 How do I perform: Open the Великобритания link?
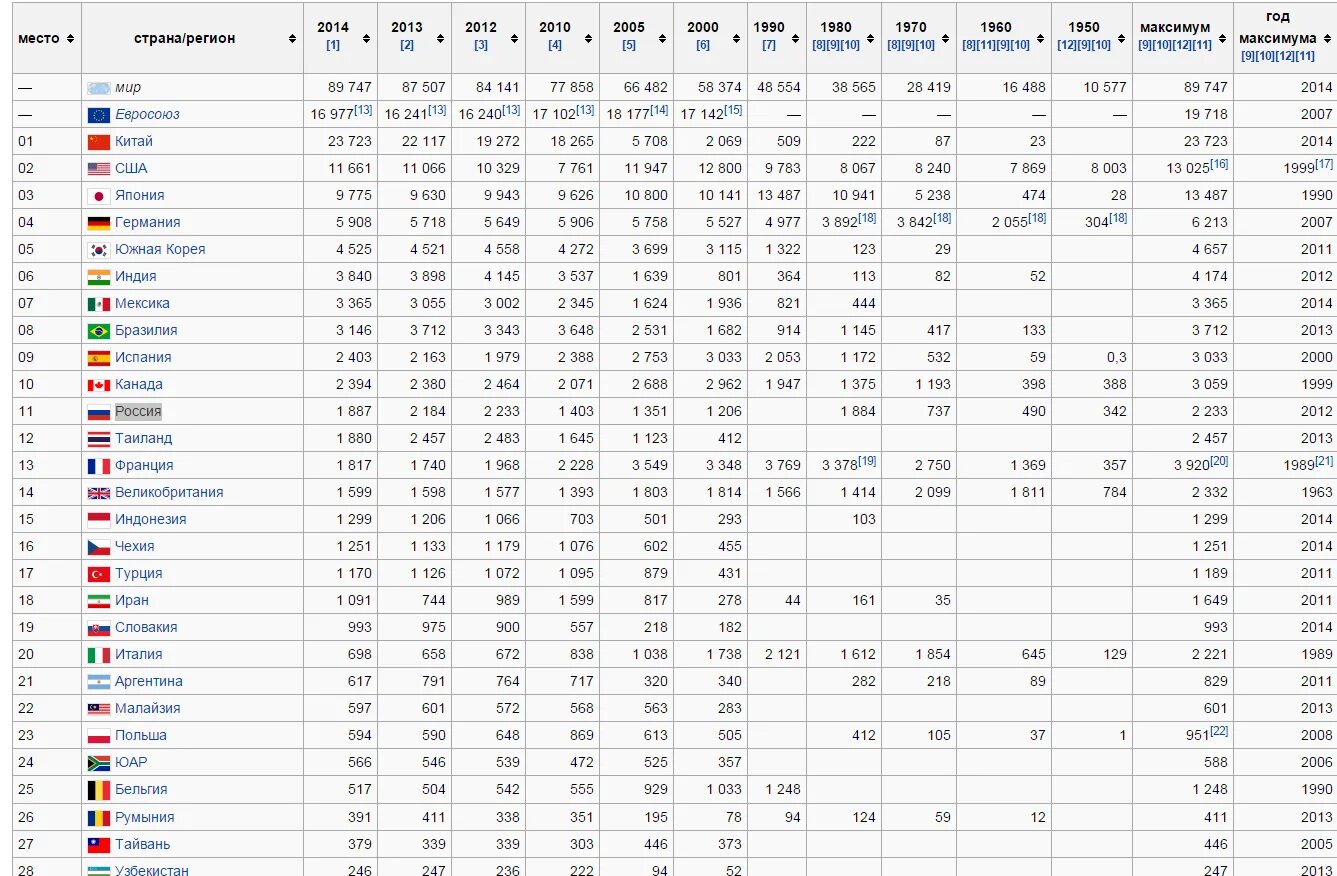click(169, 493)
